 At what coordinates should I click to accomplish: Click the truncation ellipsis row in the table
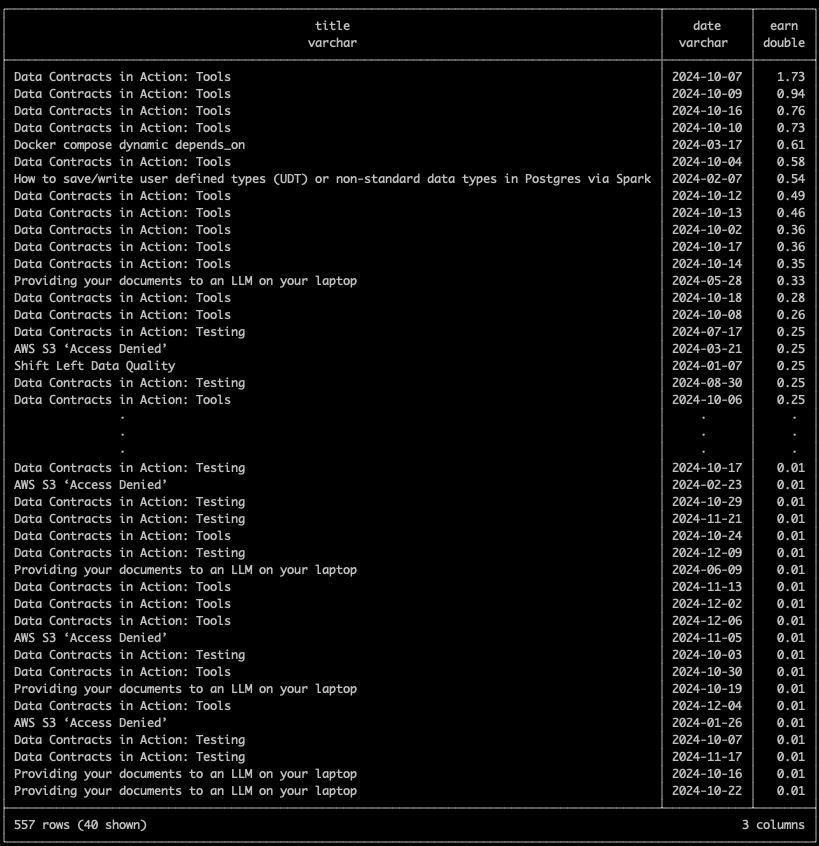pyautogui.click(x=332, y=433)
